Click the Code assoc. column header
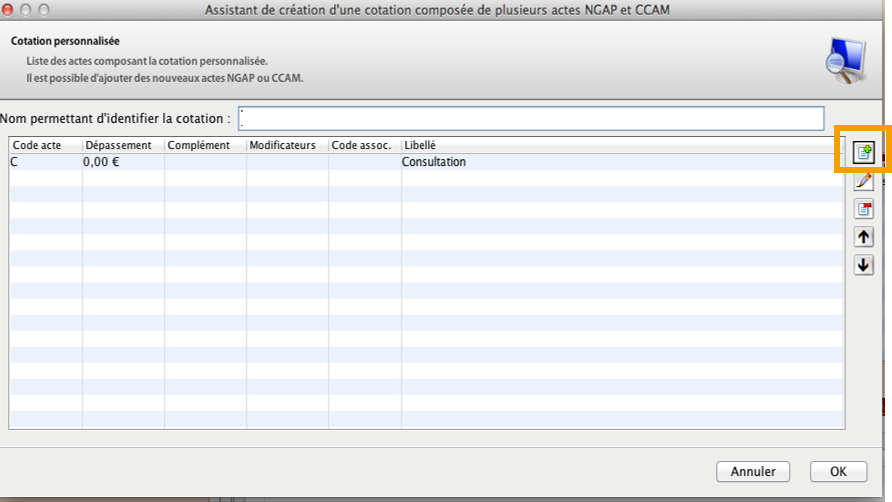This screenshot has width=892, height=502. (x=364, y=145)
